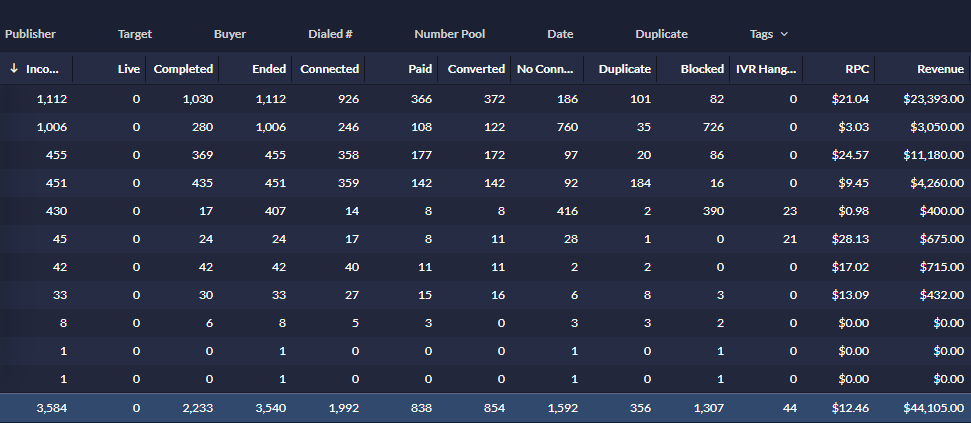The image size is (971, 423).
Task: Expand the Tags dropdown chevron
Action: (784, 34)
